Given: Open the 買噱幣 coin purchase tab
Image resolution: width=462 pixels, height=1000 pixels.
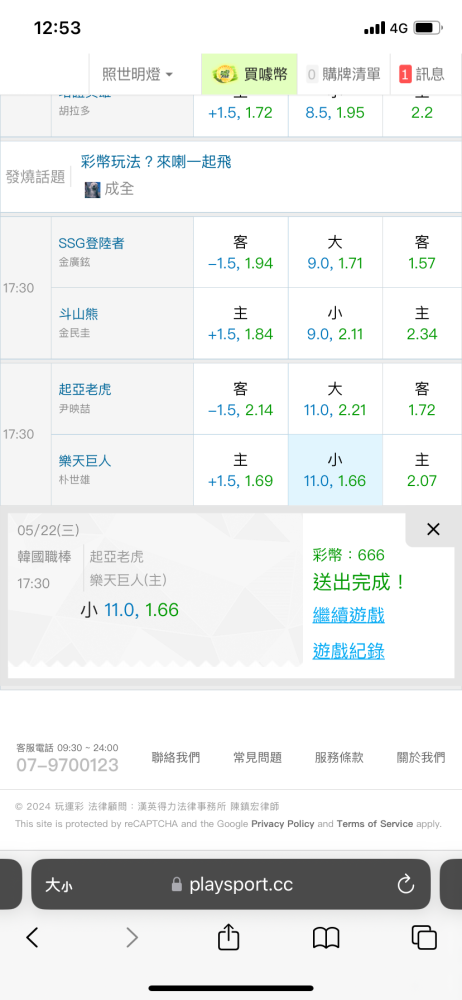Looking at the screenshot, I should (x=250, y=75).
